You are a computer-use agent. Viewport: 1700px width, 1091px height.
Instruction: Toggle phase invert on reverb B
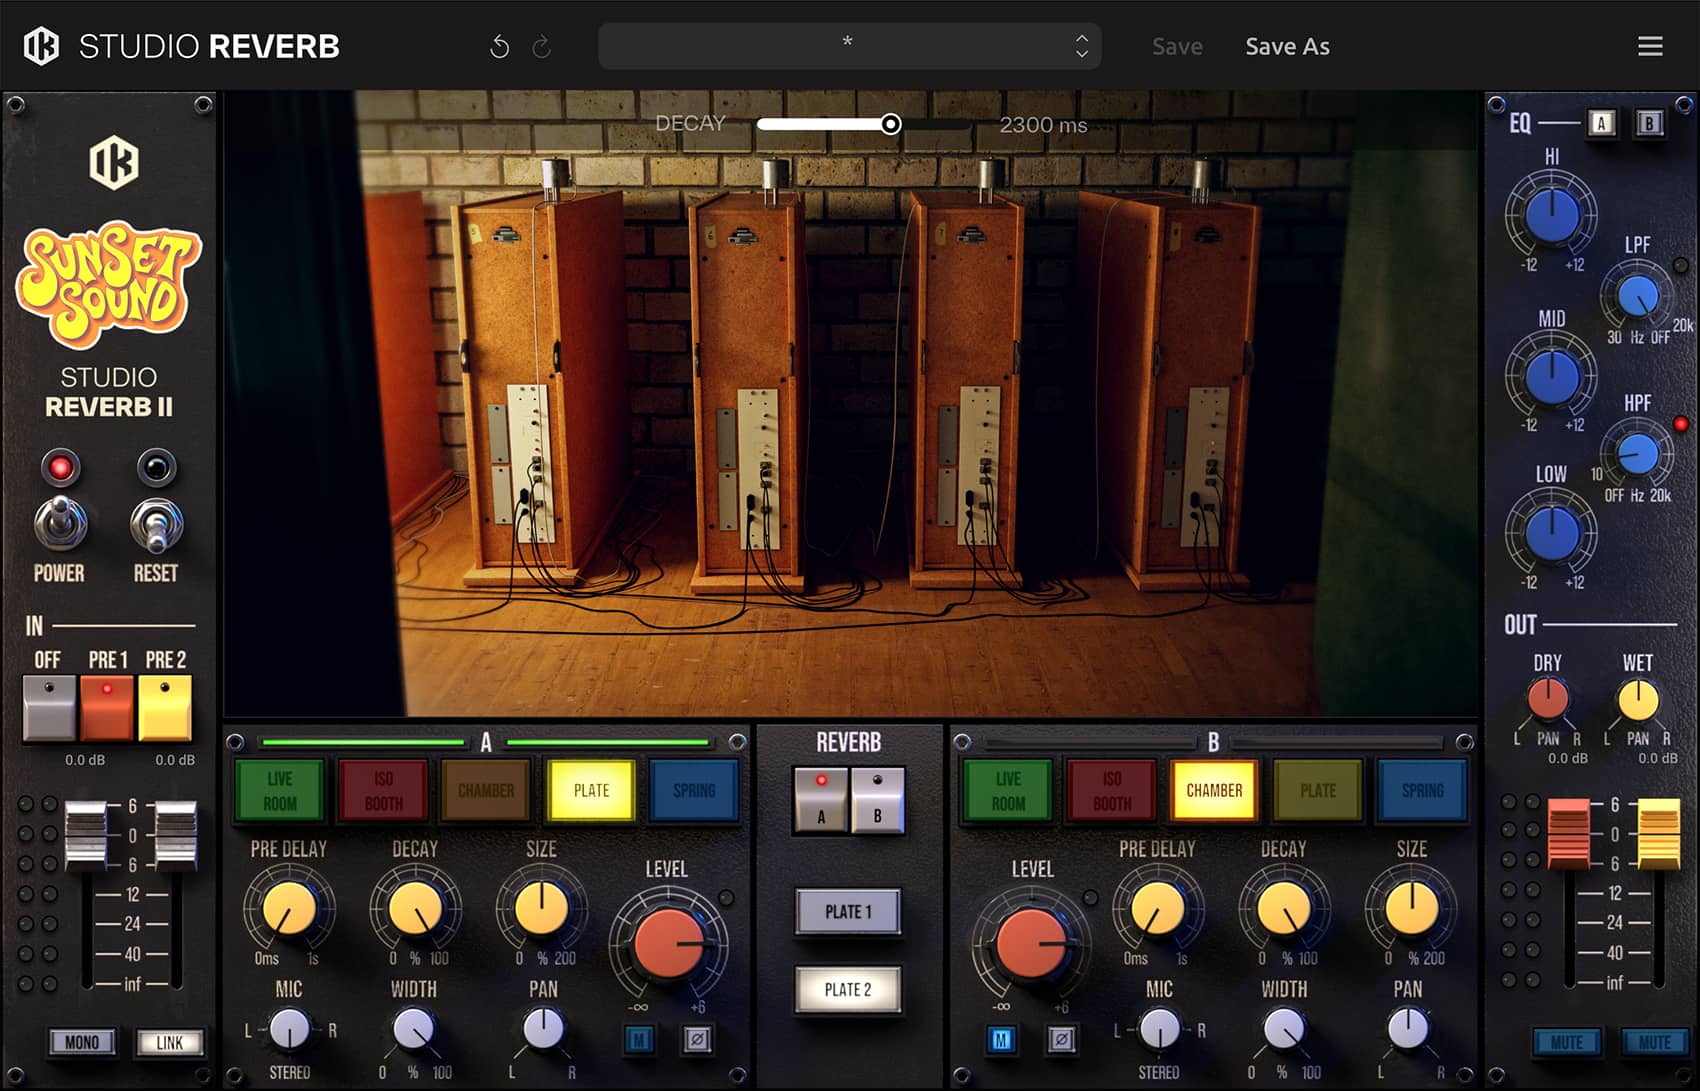pos(1061,1040)
